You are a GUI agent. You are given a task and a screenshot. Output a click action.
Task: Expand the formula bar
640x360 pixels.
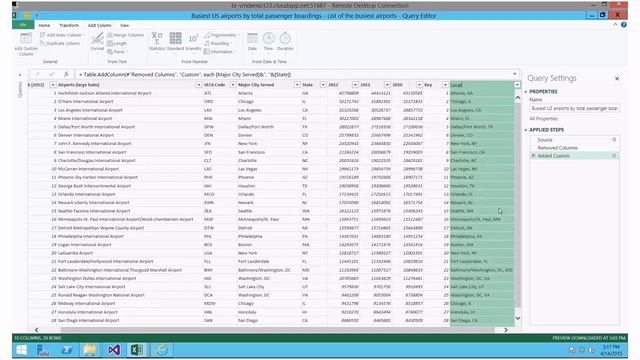(515, 74)
